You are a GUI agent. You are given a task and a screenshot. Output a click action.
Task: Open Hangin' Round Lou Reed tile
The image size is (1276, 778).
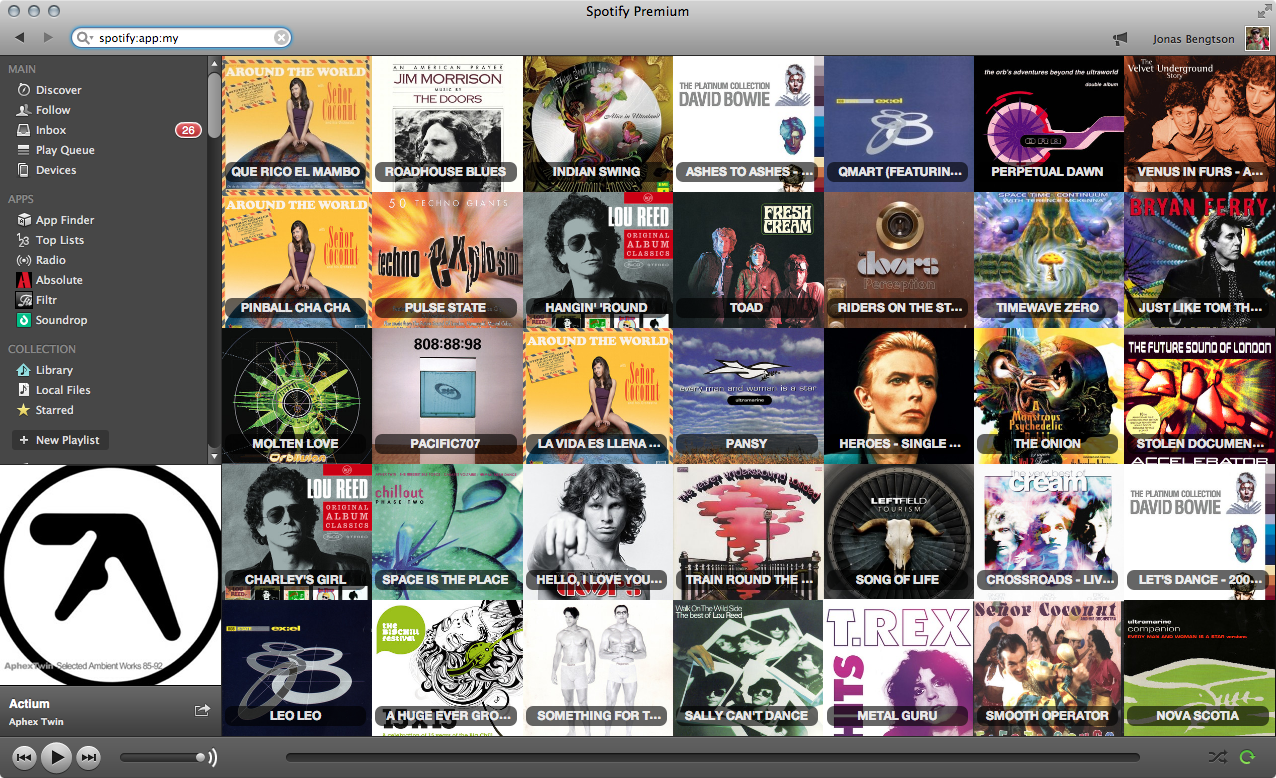click(x=597, y=259)
